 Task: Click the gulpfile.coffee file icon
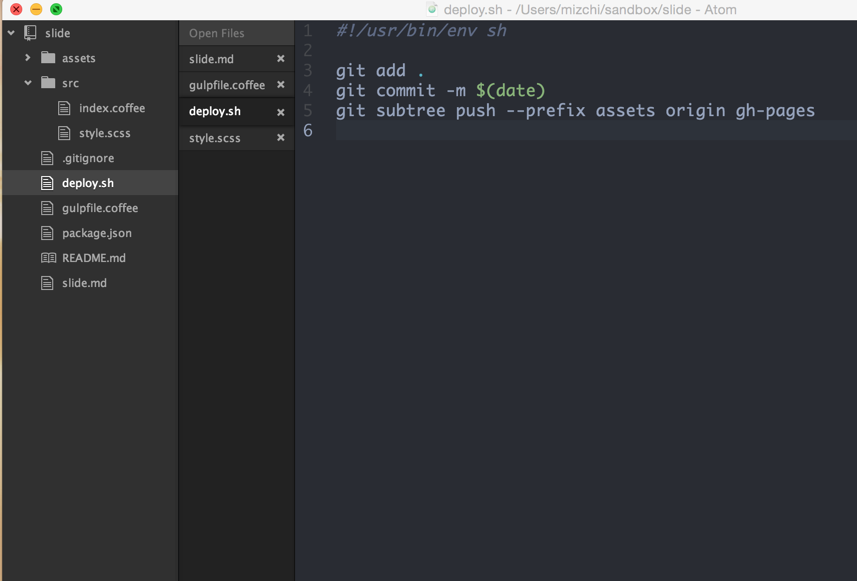pyautogui.click(x=48, y=208)
